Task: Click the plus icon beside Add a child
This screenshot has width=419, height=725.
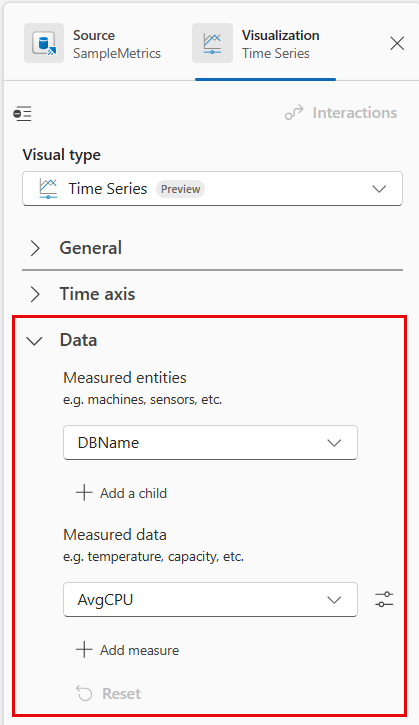Action: (x=84, y=493)
